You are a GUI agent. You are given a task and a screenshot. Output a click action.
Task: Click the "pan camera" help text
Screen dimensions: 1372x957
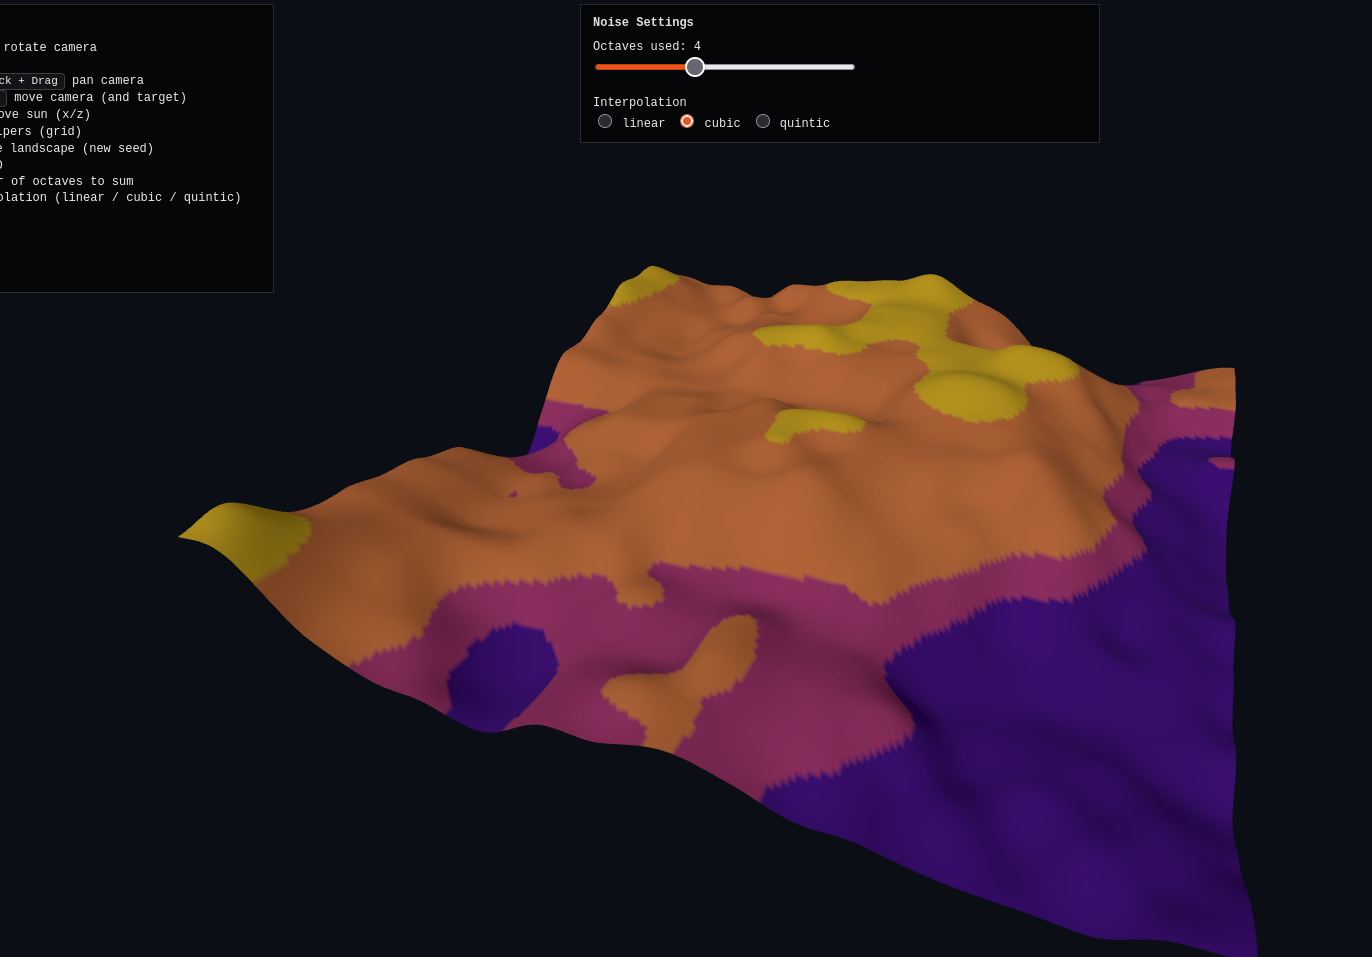108,81
